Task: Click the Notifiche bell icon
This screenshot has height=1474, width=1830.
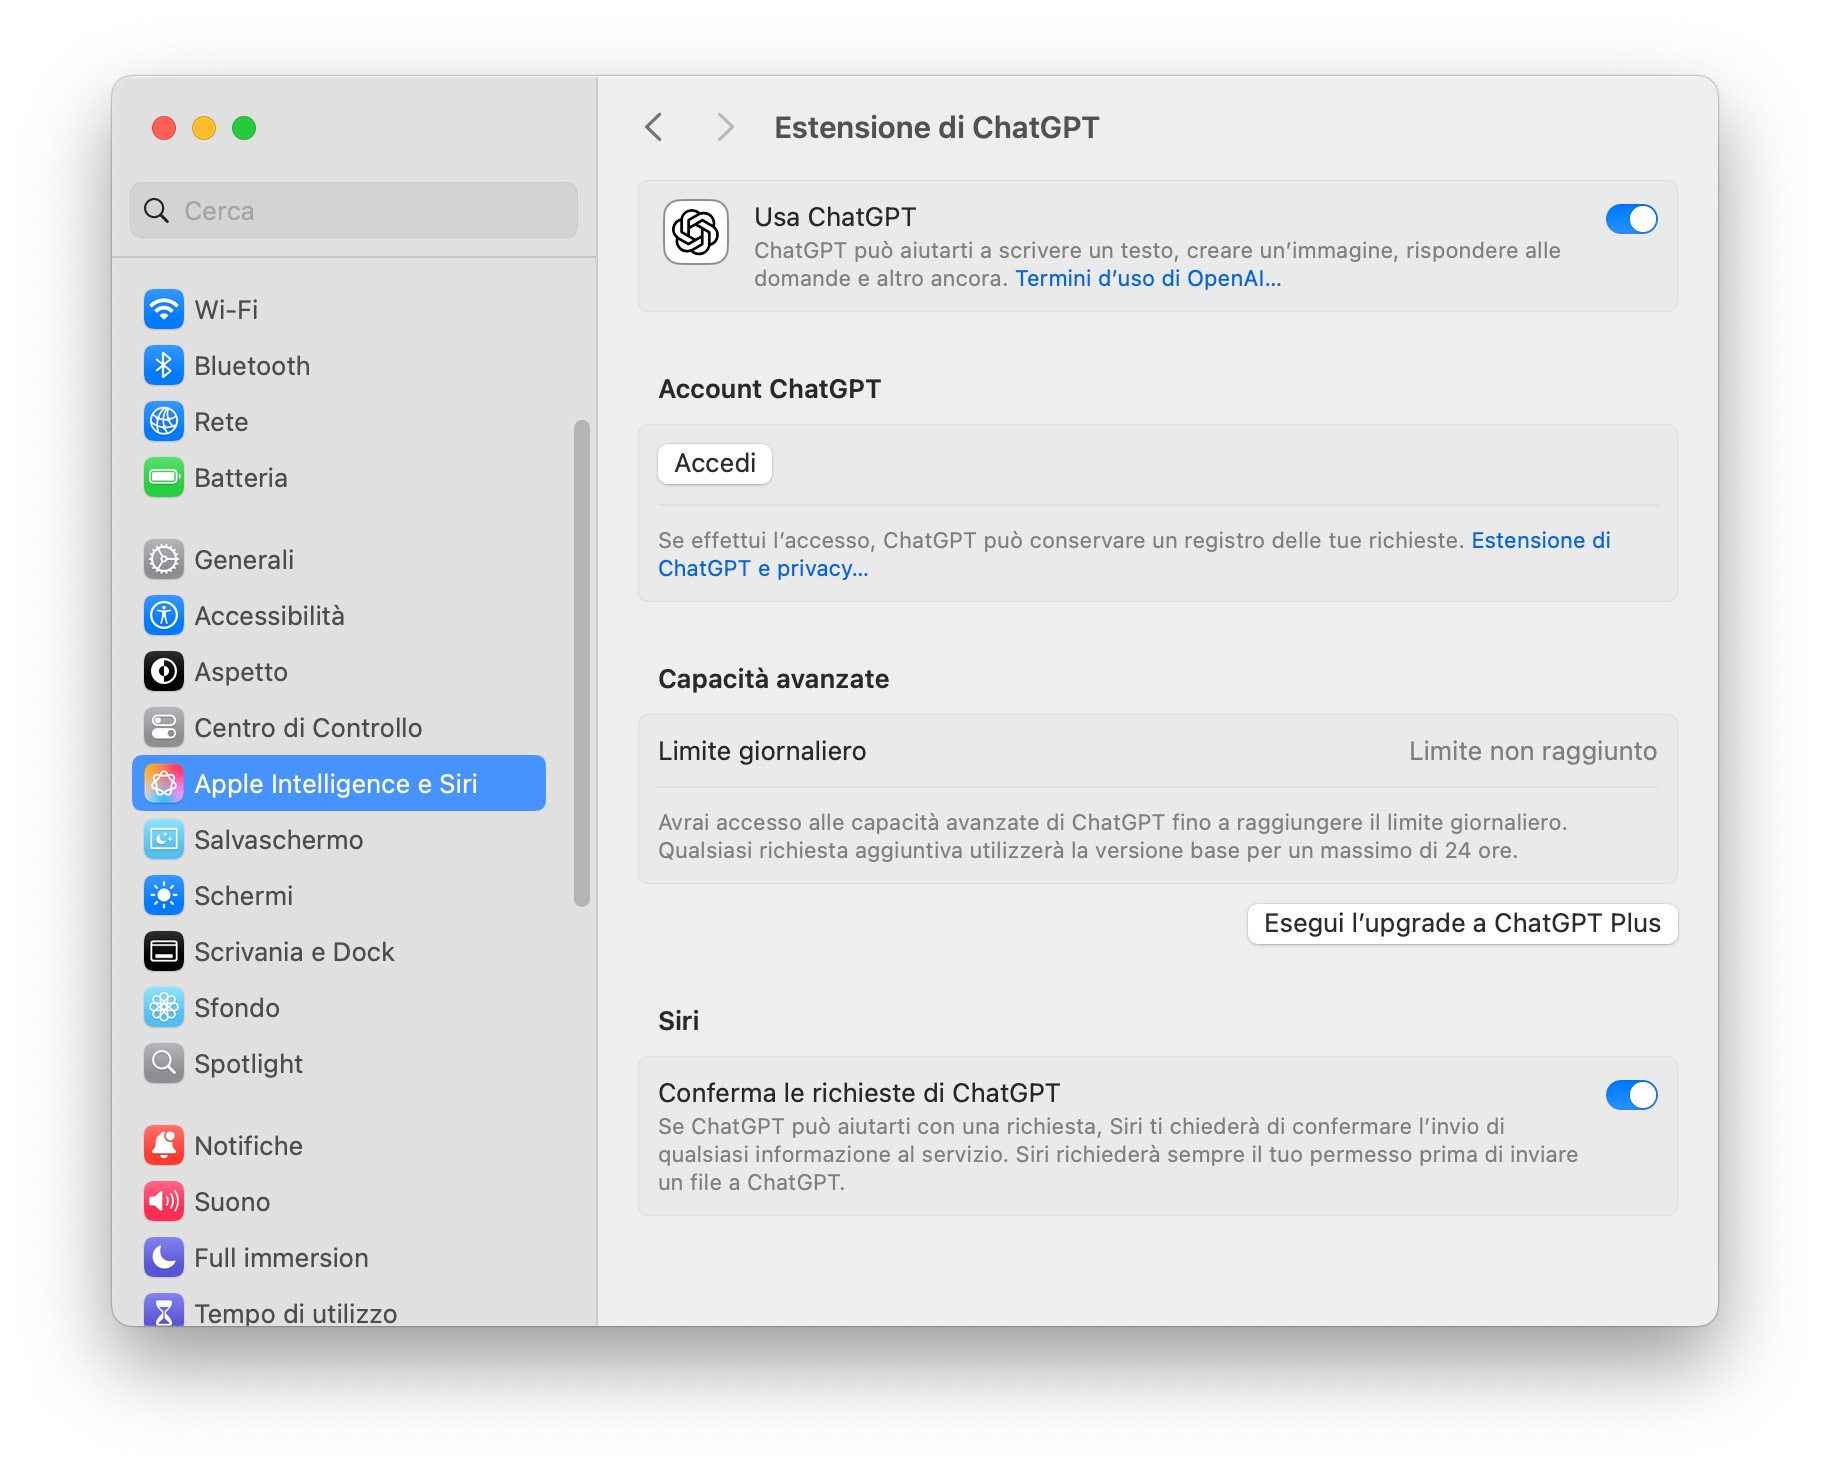Action: (x=164, y=1146)
